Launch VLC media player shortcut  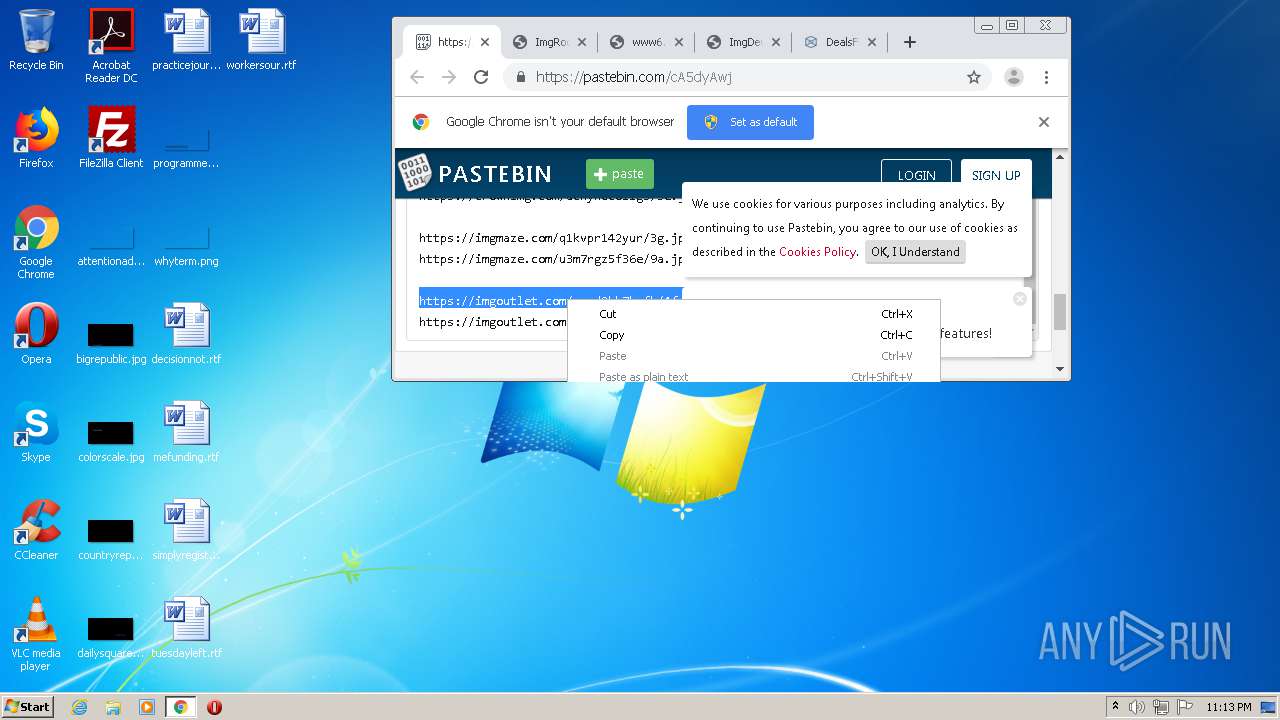coord(36,634)
